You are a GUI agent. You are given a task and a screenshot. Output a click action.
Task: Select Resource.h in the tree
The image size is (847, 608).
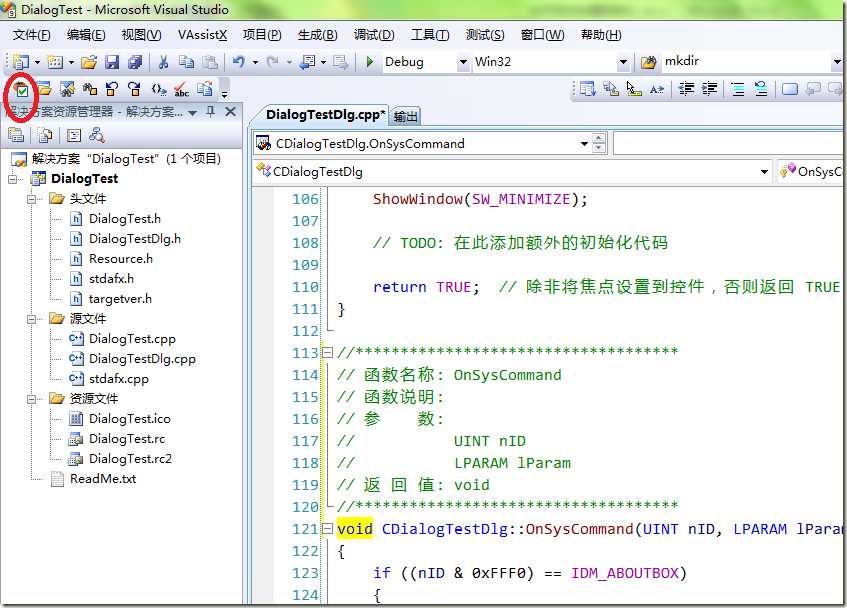[120, 259]
